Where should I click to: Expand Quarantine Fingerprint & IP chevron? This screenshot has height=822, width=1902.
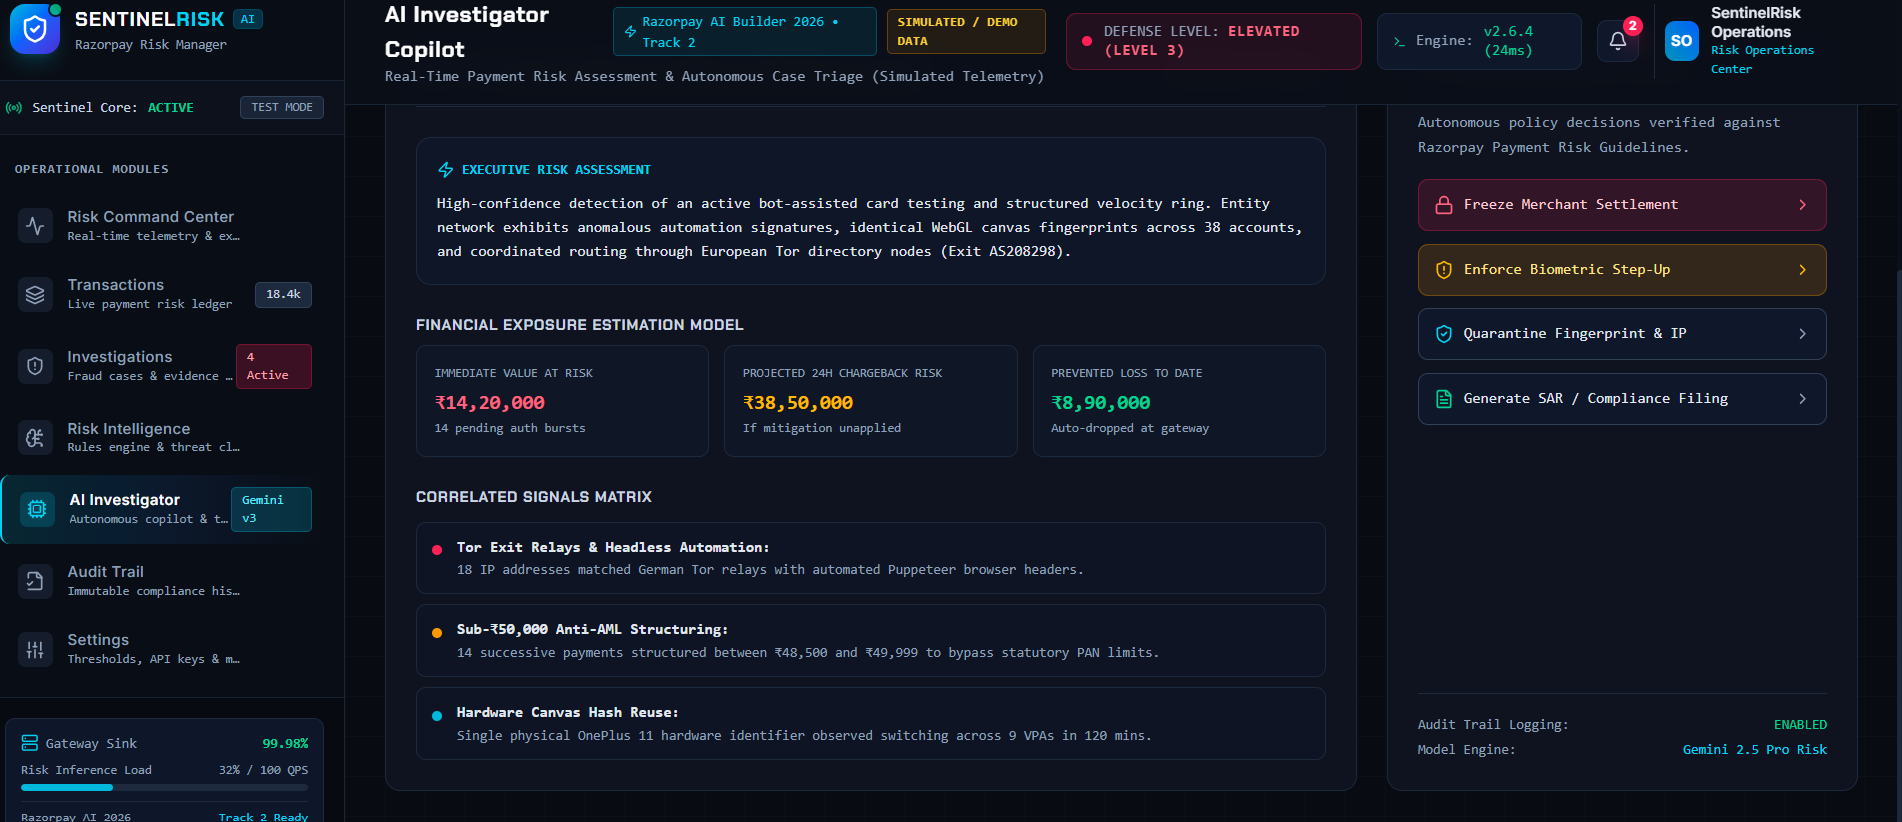click(1802, 334)
